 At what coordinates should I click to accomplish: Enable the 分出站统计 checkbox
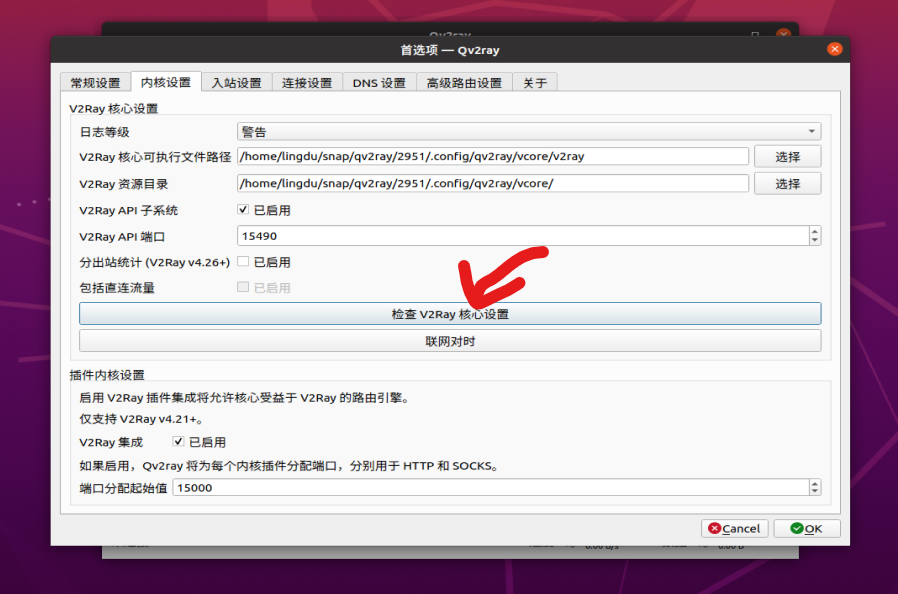(x=243, y=261)
